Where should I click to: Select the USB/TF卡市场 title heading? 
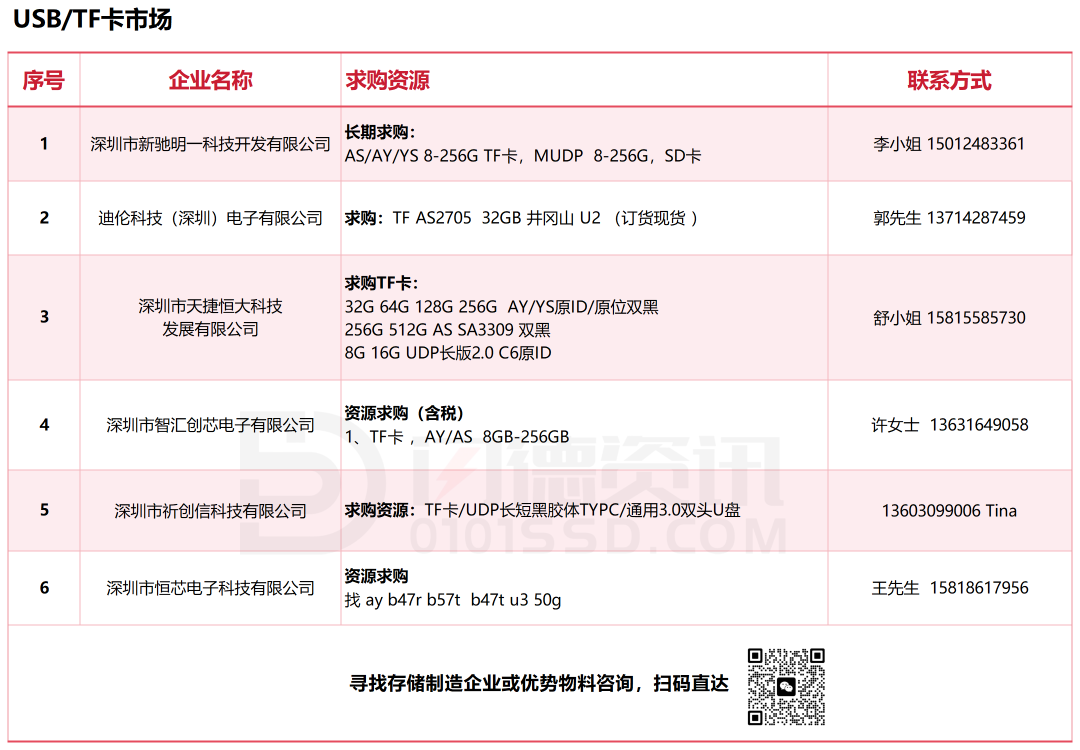[x=92, y=20]
